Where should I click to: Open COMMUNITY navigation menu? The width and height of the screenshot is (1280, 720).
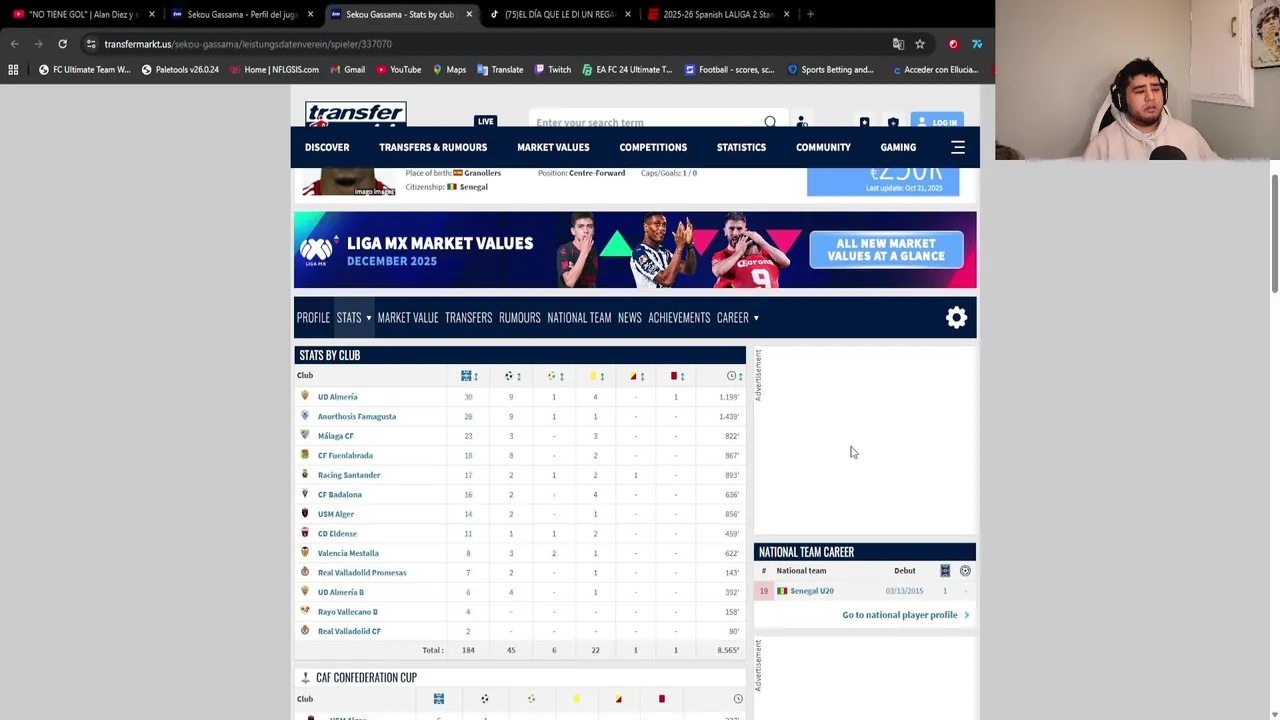click(823, 148)
